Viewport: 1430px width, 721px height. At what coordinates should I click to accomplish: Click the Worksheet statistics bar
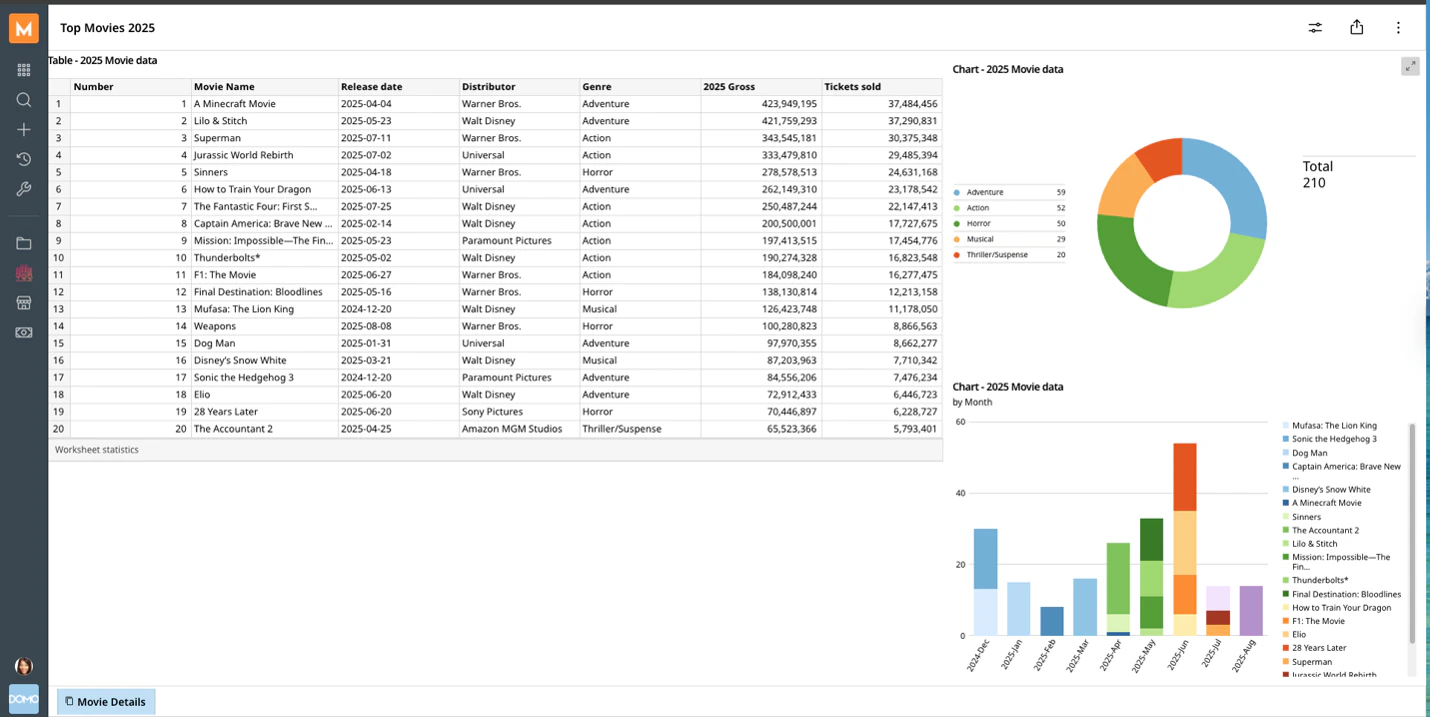click(x=496, y=450)
